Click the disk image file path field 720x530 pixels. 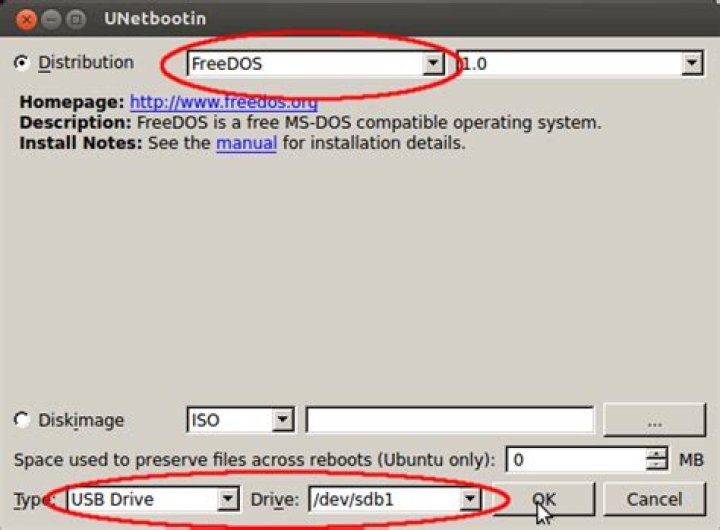pos(450,420)
